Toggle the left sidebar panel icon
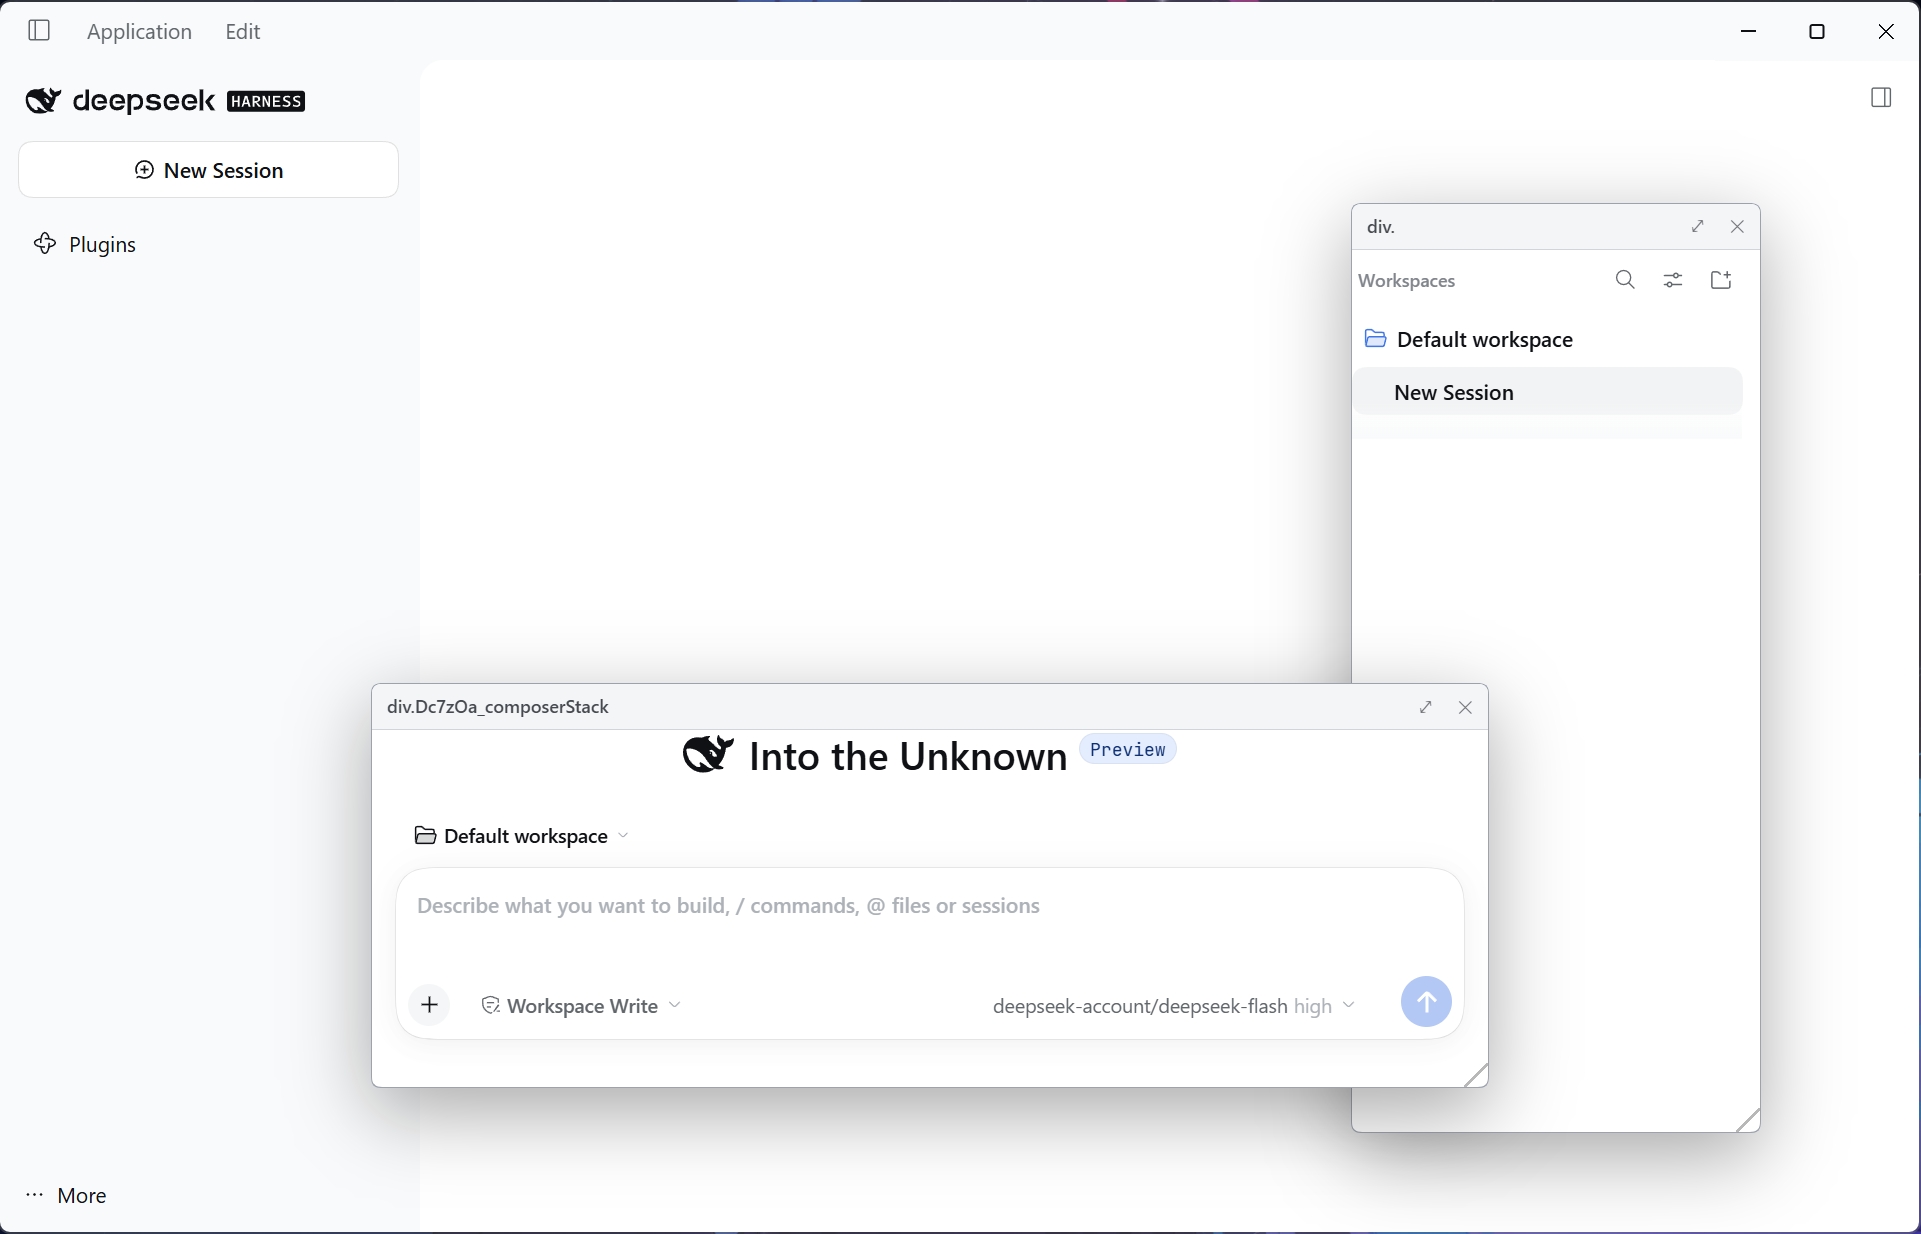Image resolution: width=1921 pixels, height=1234 pixels. click(x=39, y=31)
